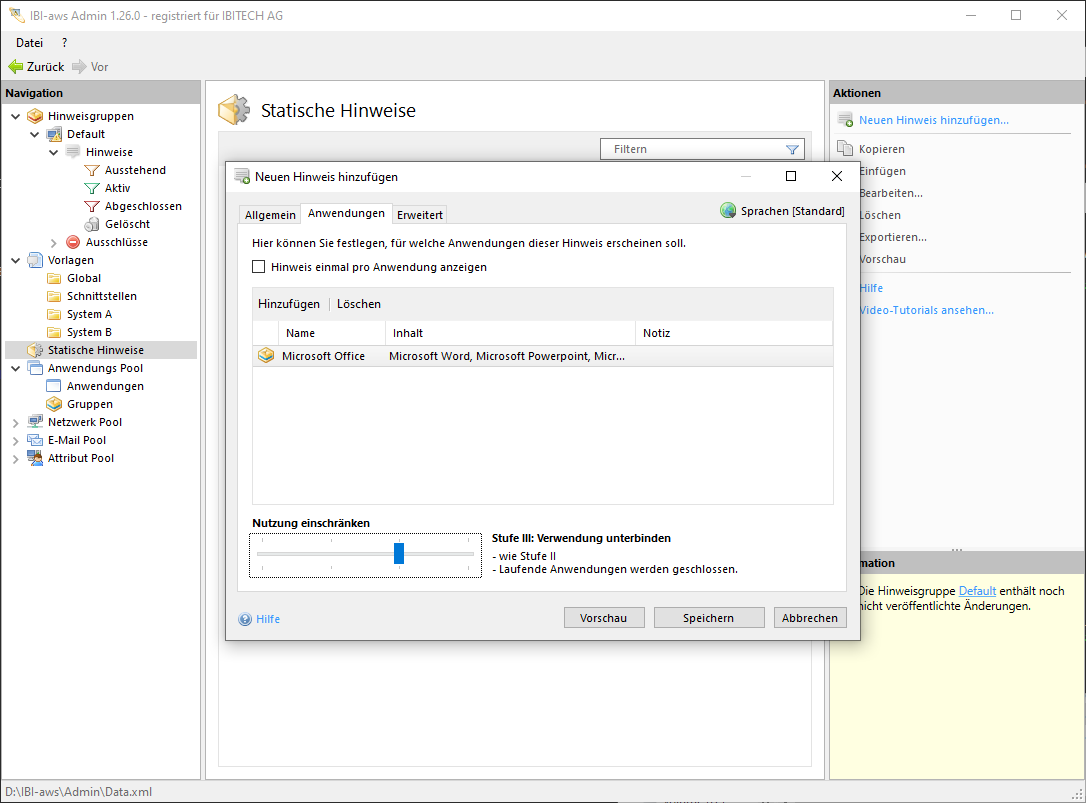Viewport: 1086px width, 803px height.
Task: Click the Filtern input field
Action: [690, 149]
